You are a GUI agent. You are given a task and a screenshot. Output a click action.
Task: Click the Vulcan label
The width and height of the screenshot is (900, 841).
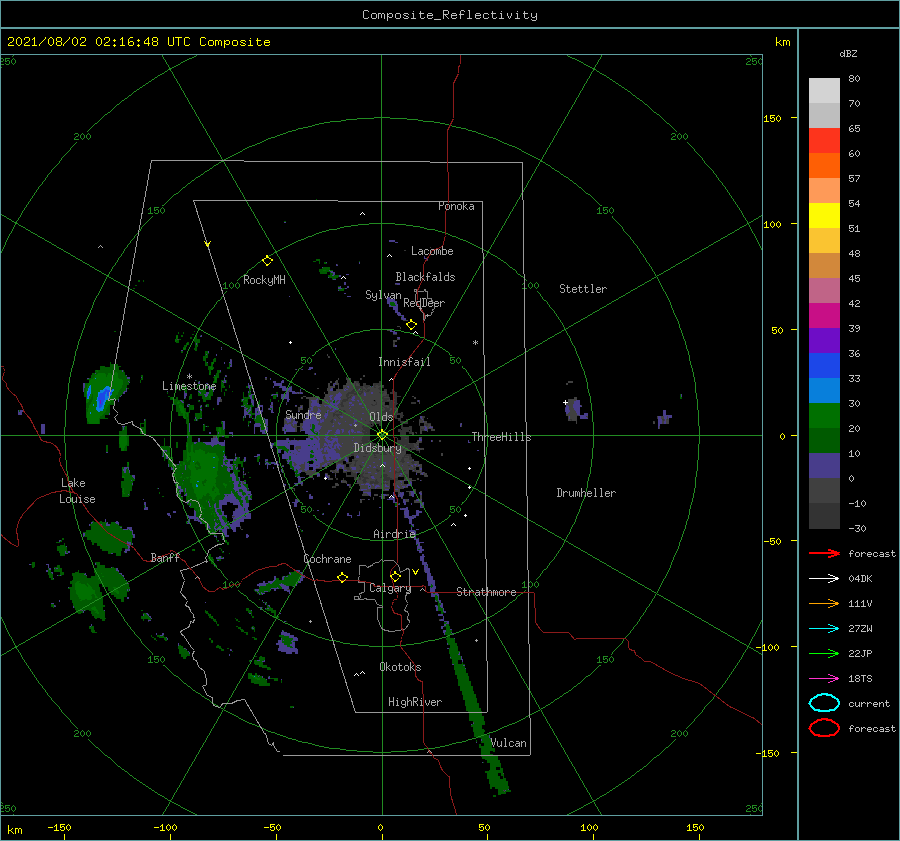pos(508,743)
